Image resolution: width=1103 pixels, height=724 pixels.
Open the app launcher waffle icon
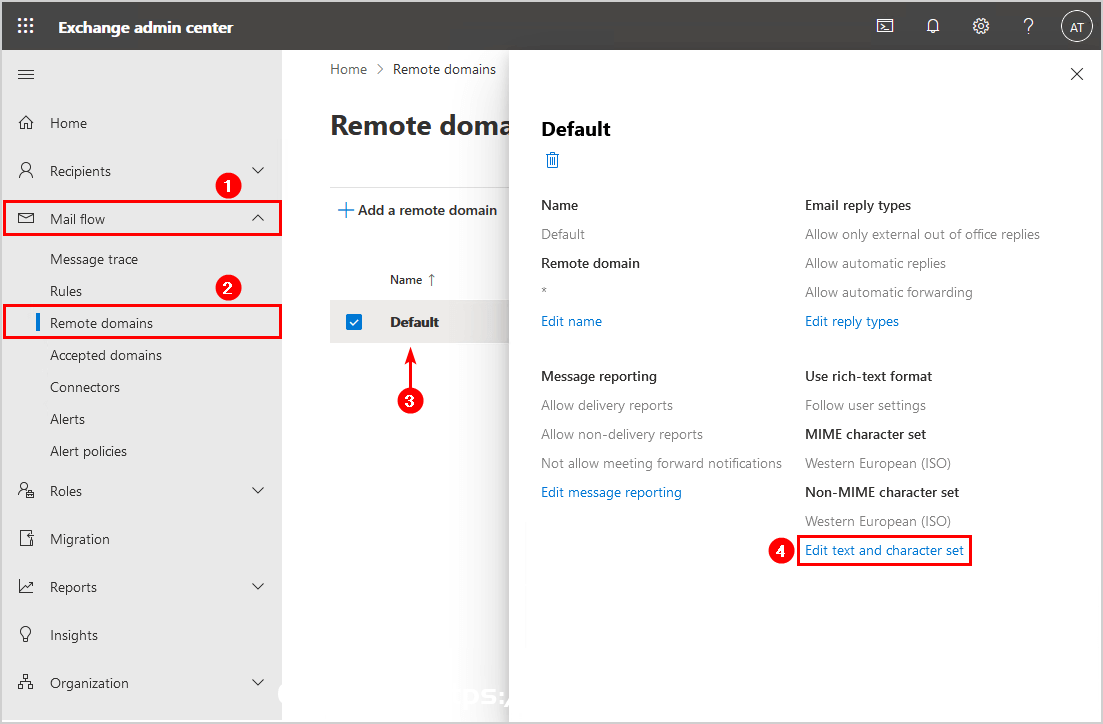pyautogui.click(x=25, y=26)
